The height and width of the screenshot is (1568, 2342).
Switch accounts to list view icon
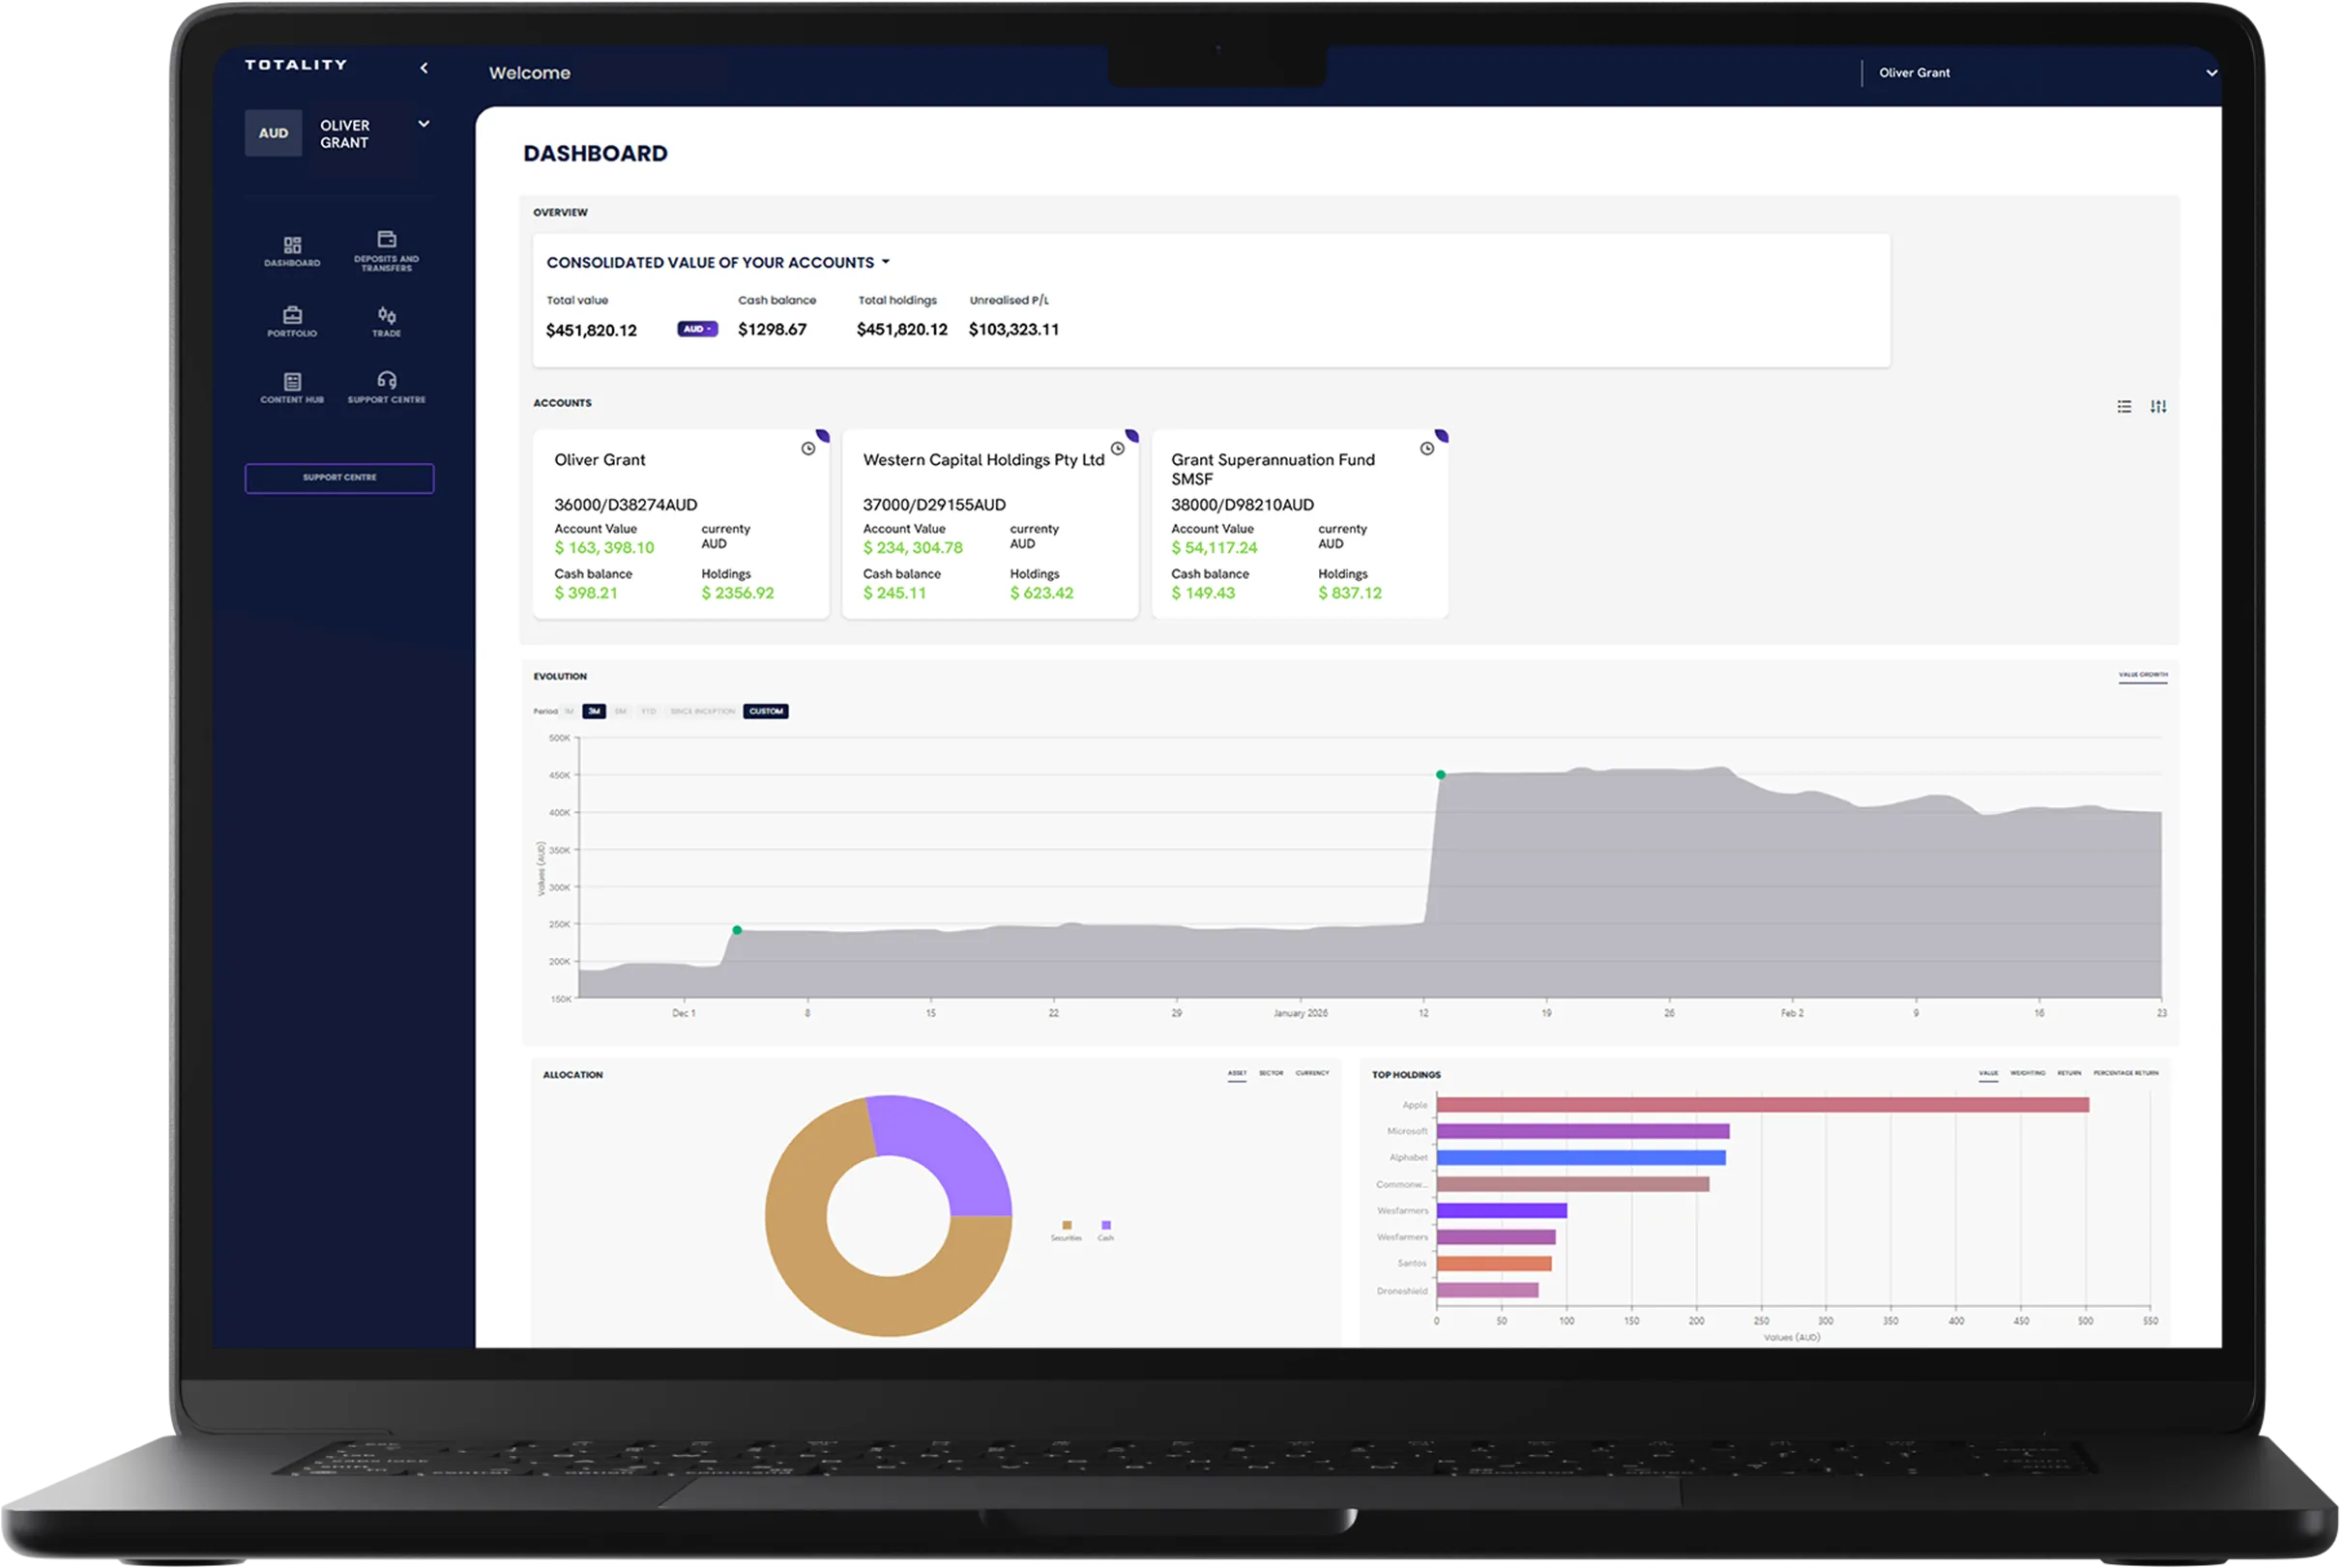tap(2124, 407)
